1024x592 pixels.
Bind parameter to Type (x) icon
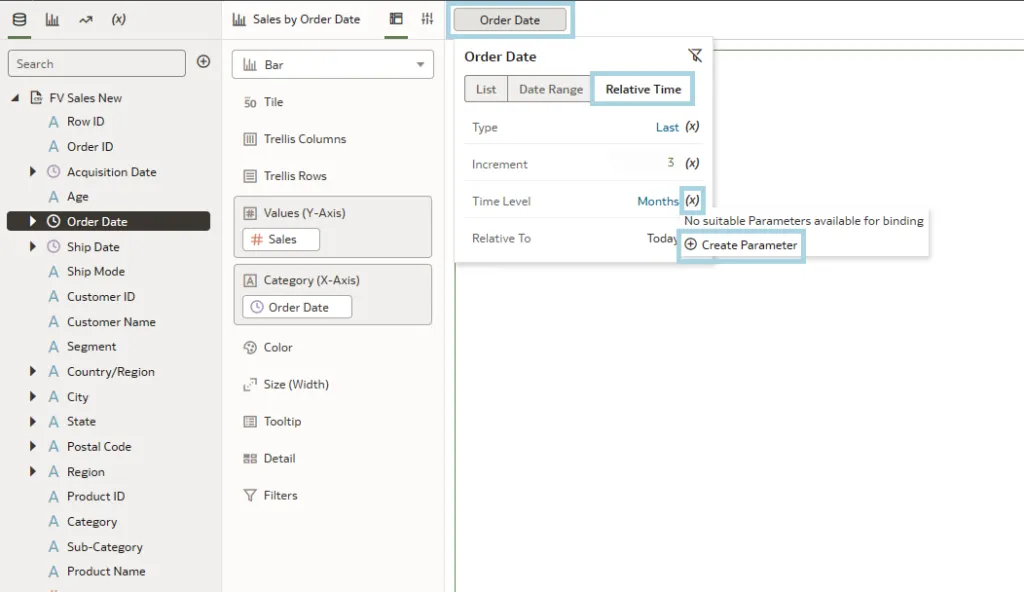(692, 127)
